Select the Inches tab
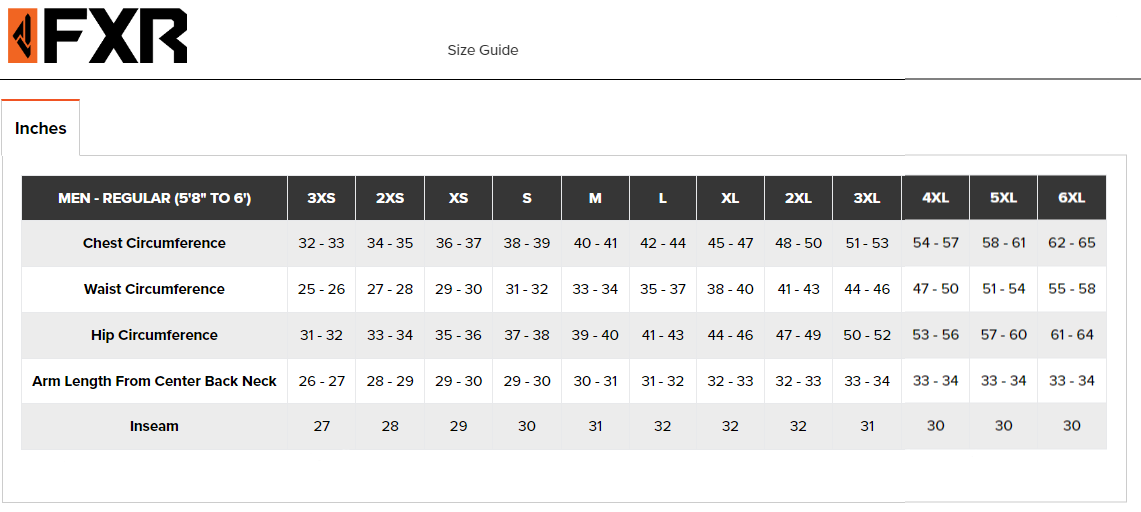This screenshot has width=1141, height=512. coord(41,128)
